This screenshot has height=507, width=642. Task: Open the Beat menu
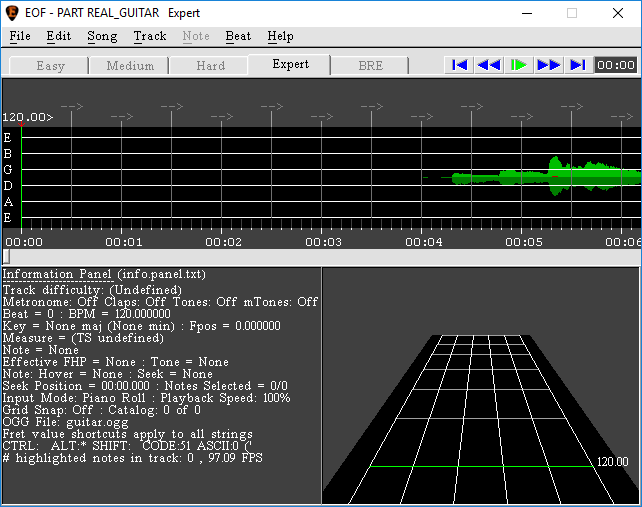coord(238,36)
